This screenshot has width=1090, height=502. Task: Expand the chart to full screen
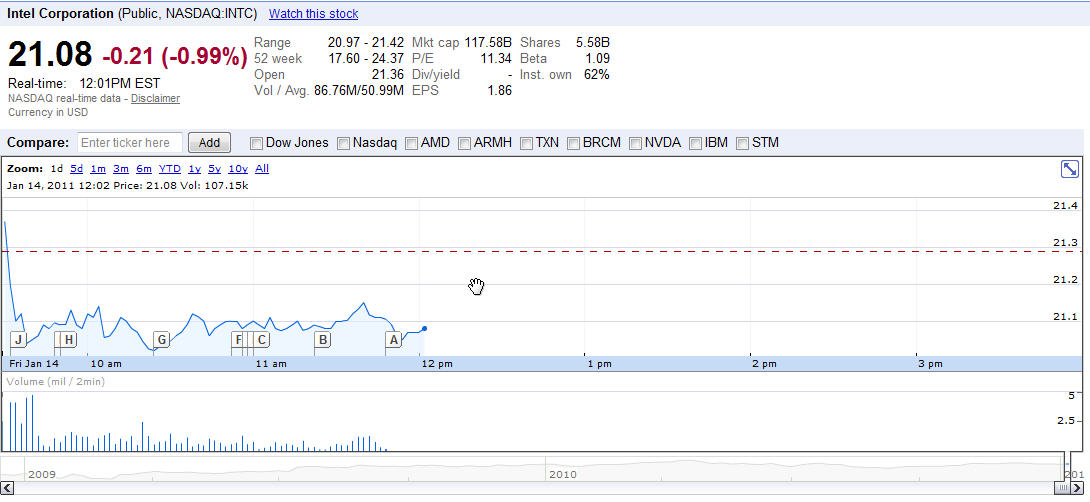[x=1069, y=169]
